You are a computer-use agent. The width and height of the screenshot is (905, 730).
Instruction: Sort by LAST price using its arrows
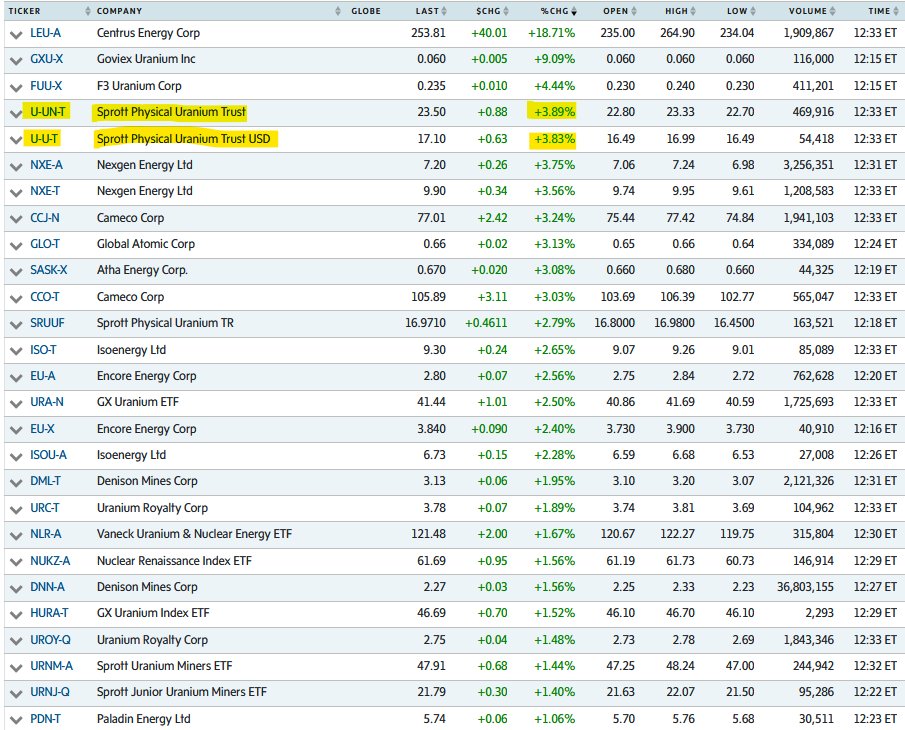coord(444,11)
